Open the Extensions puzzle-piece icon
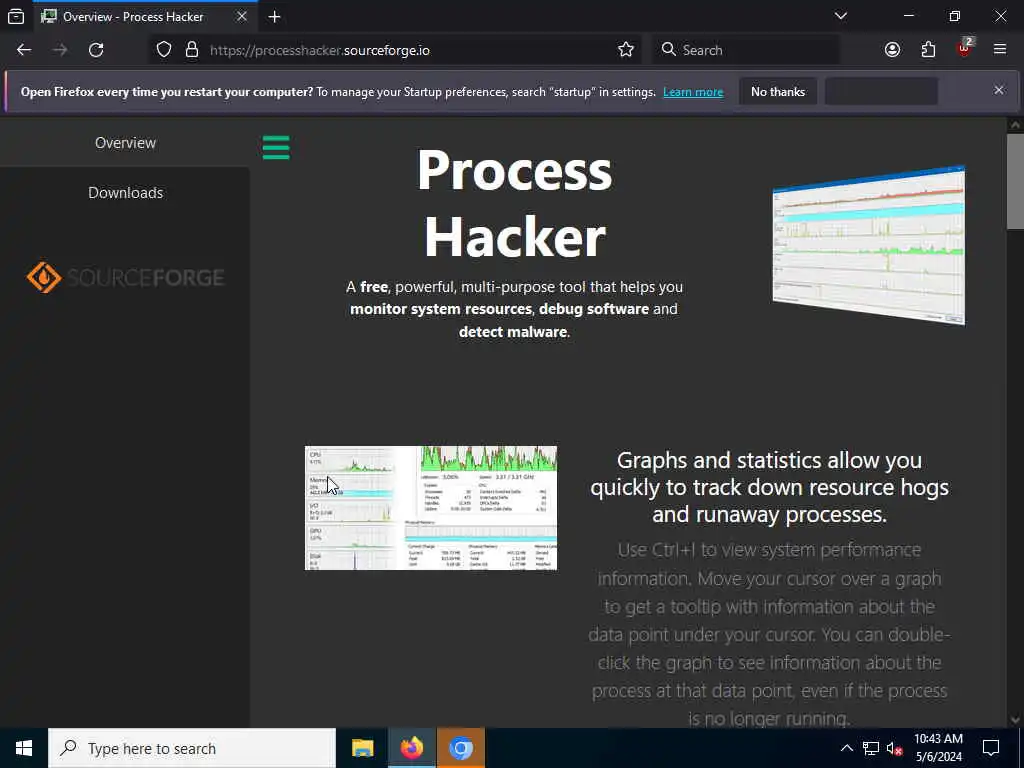Image resolution: width=1024 pixels, height=768 pixels. click(928, 50)
